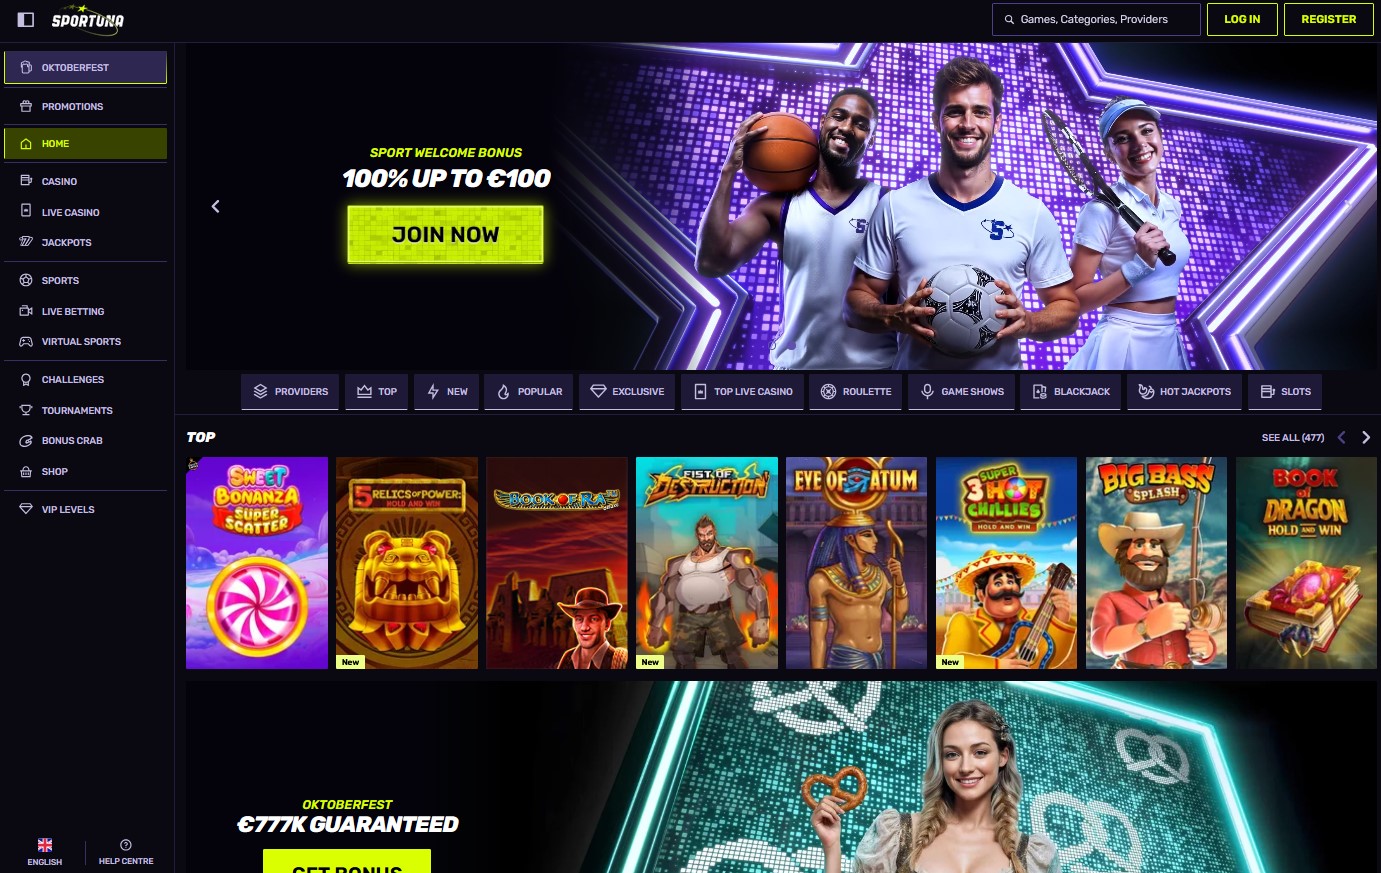This screenshot has width=1381, height=873.
Task: Open the Bonus Crab sidebar icon
Action: tap(26, 441)
